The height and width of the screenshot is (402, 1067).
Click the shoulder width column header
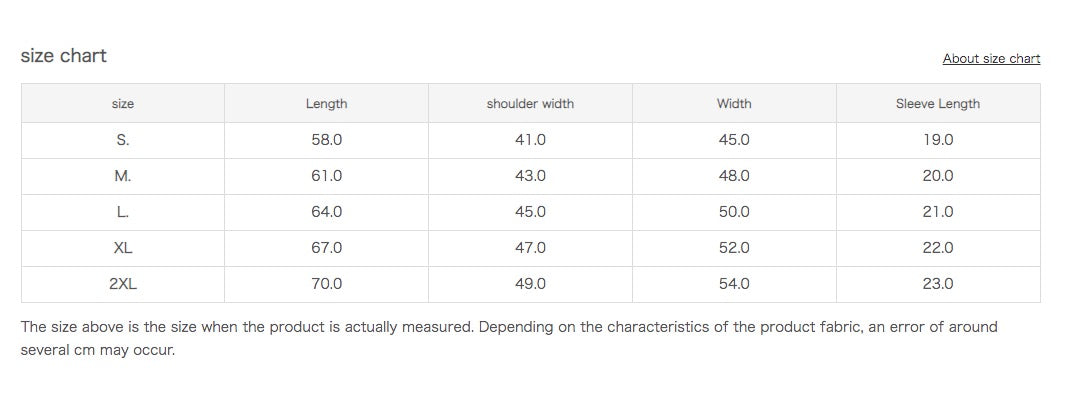[530, 104]
